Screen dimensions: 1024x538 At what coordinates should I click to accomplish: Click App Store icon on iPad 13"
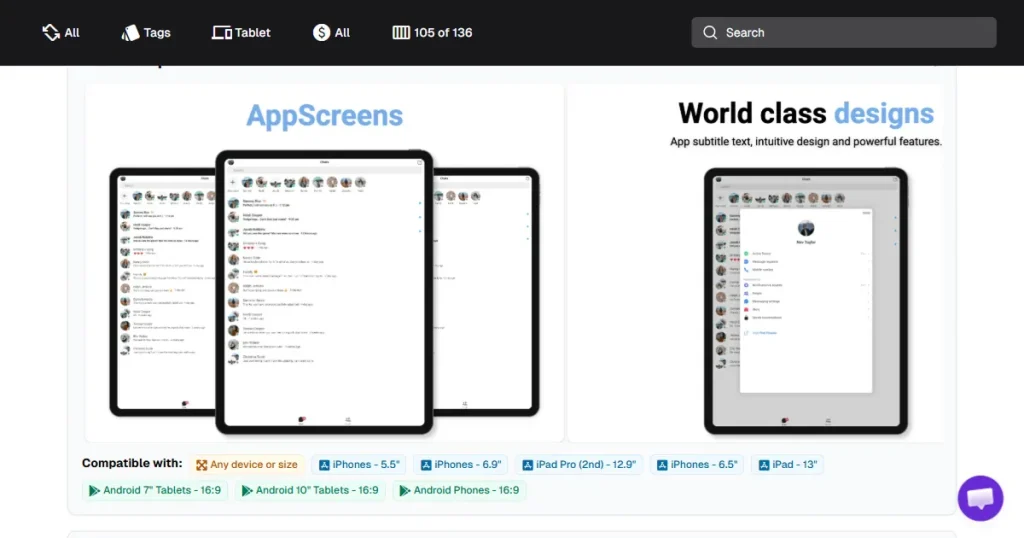pos(763,465)
